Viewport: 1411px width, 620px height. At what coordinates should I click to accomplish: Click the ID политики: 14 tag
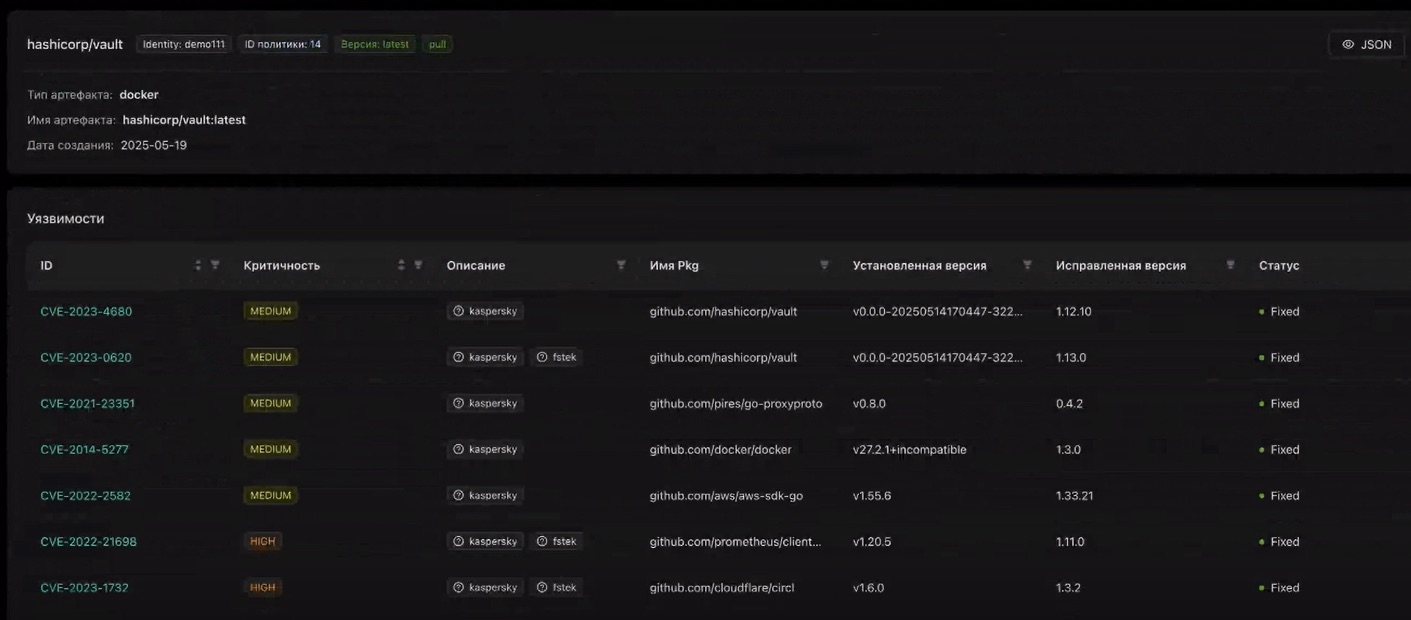[283, 44]
